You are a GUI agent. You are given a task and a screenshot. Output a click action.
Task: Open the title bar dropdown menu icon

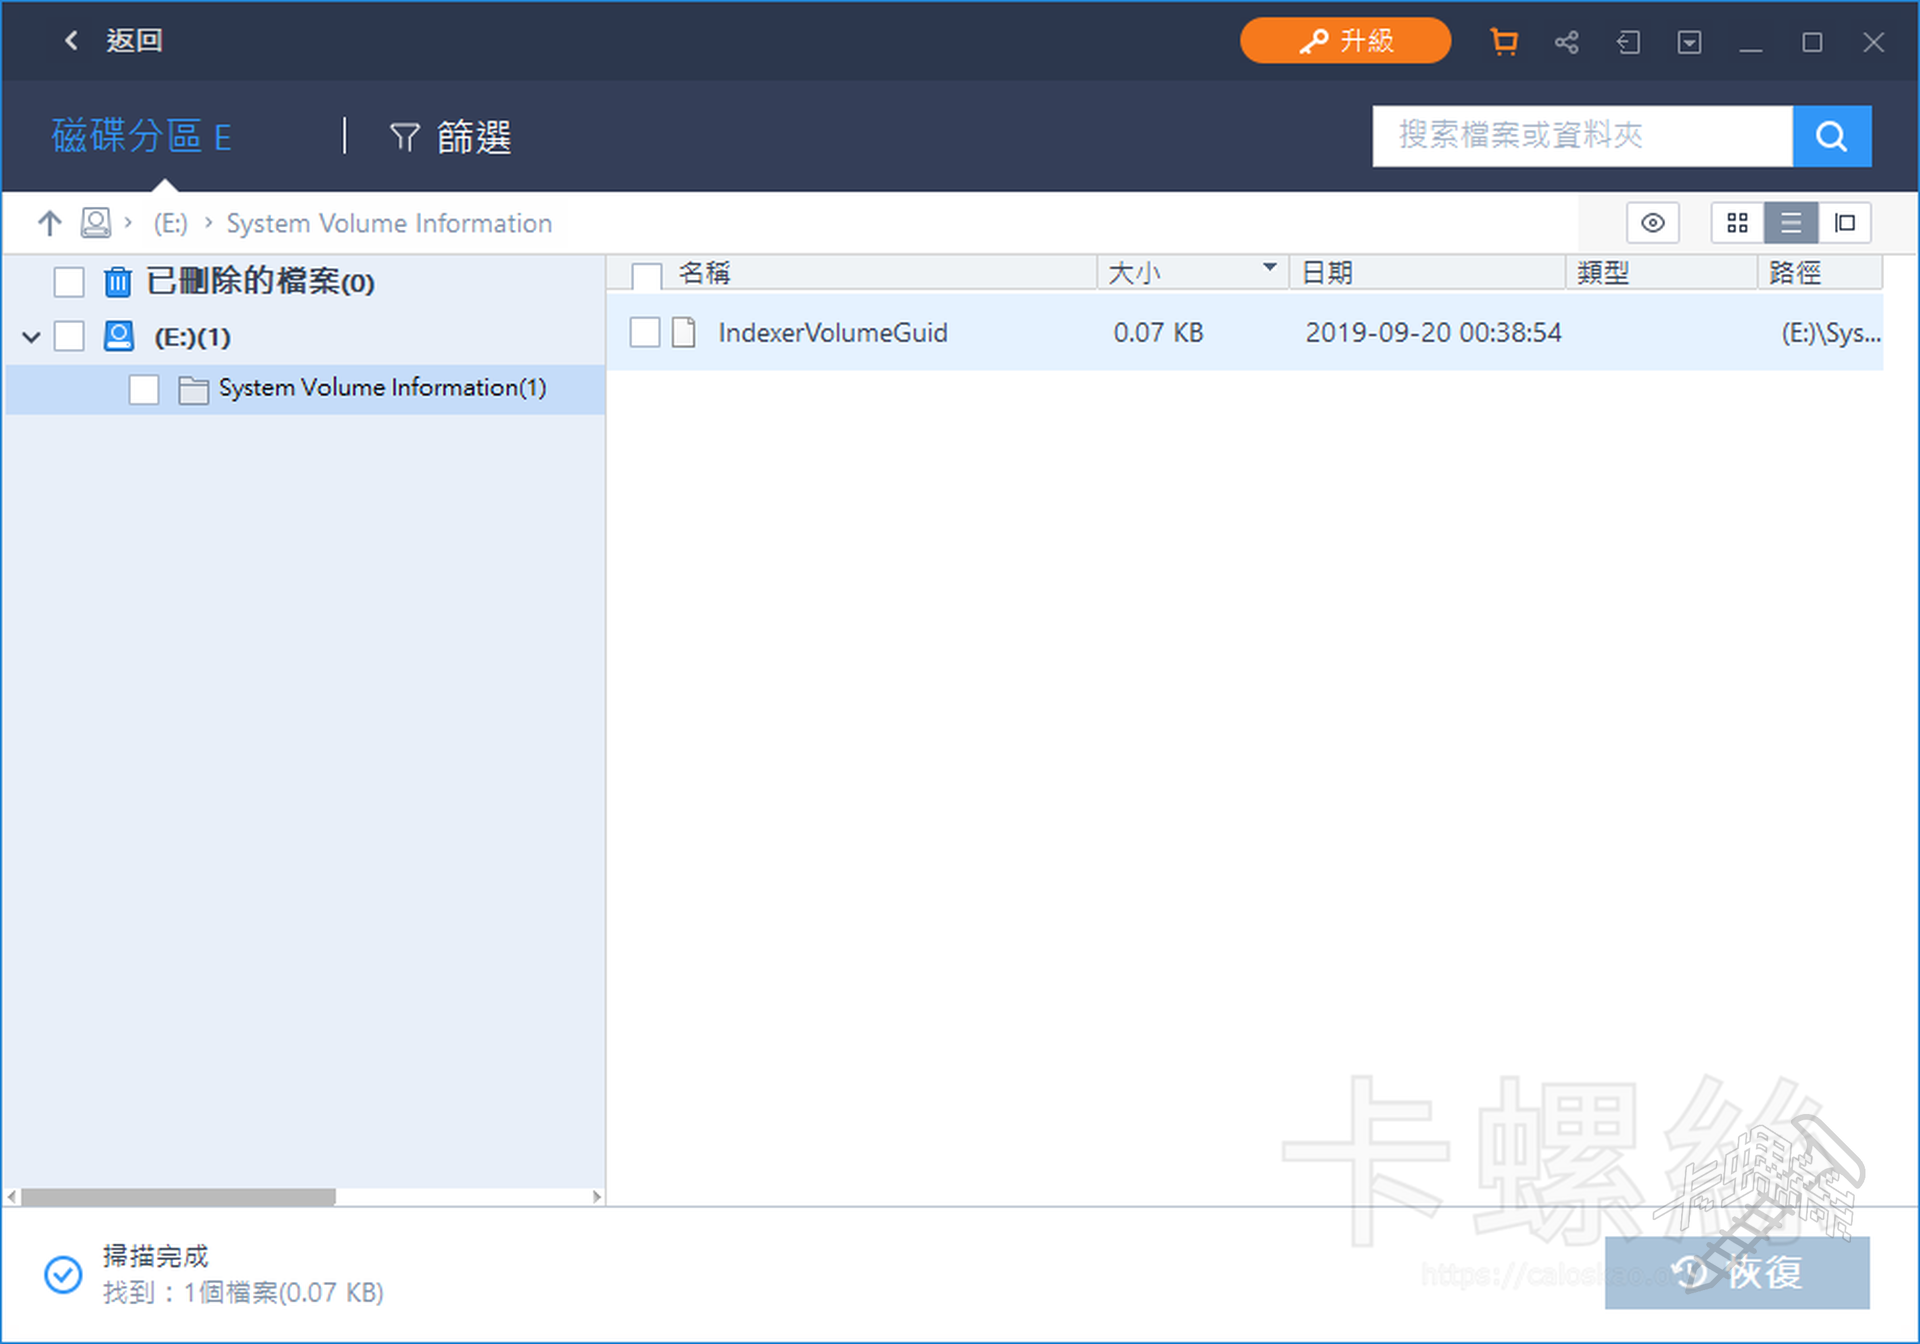click(x=1689, y=42)
